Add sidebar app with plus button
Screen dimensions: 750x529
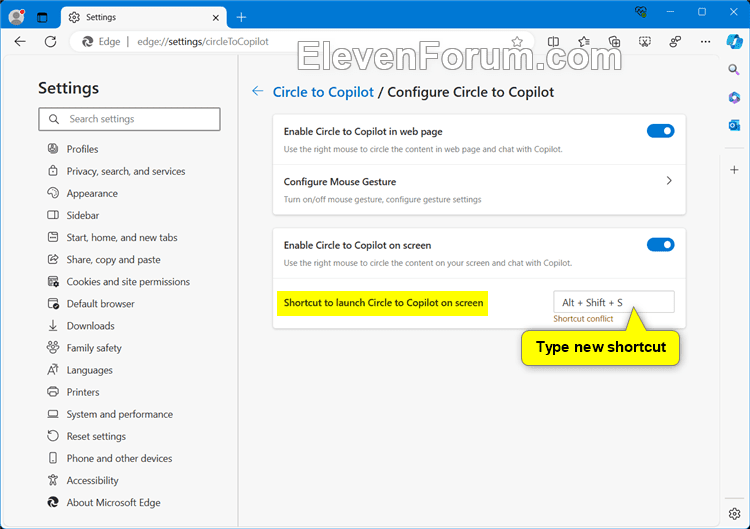(x=734, y=170)
